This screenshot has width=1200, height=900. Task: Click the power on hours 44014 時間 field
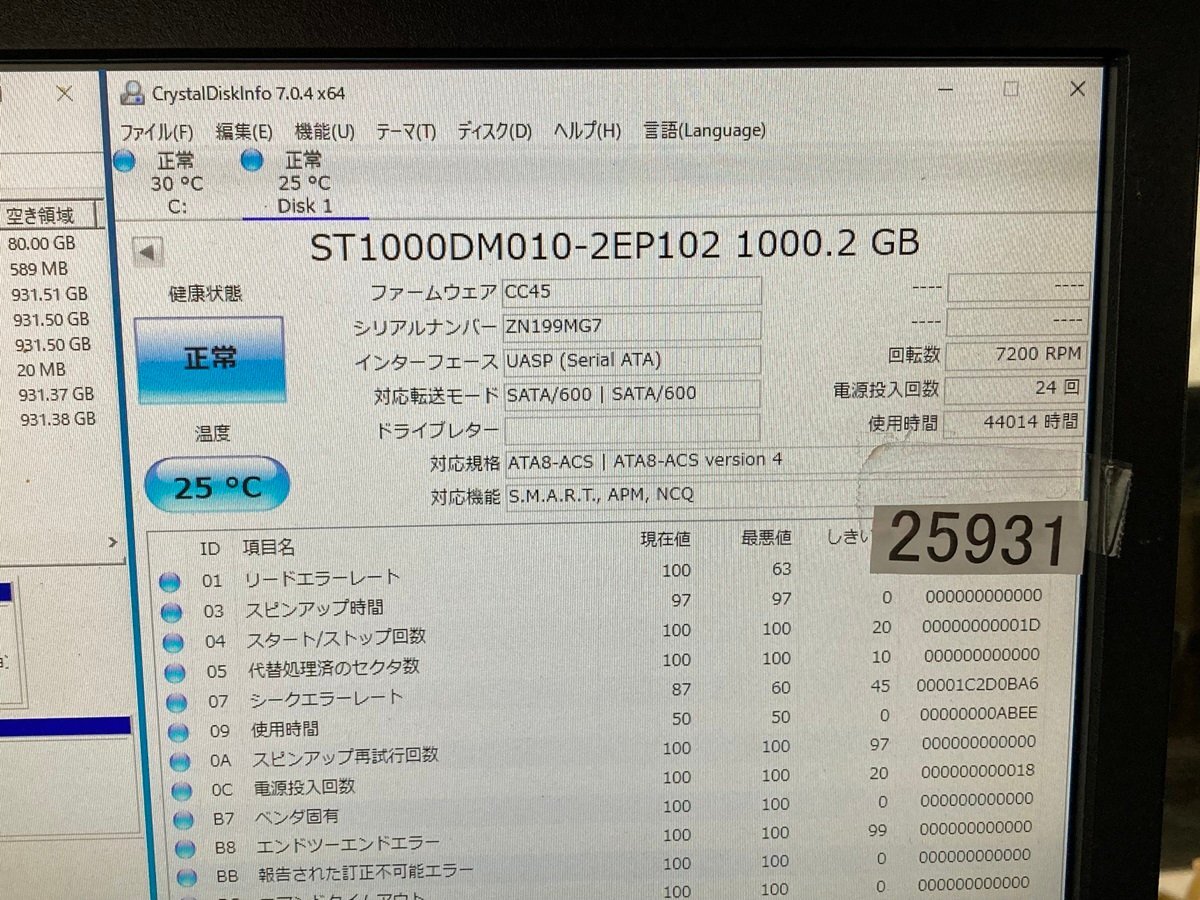(1014, 422)
